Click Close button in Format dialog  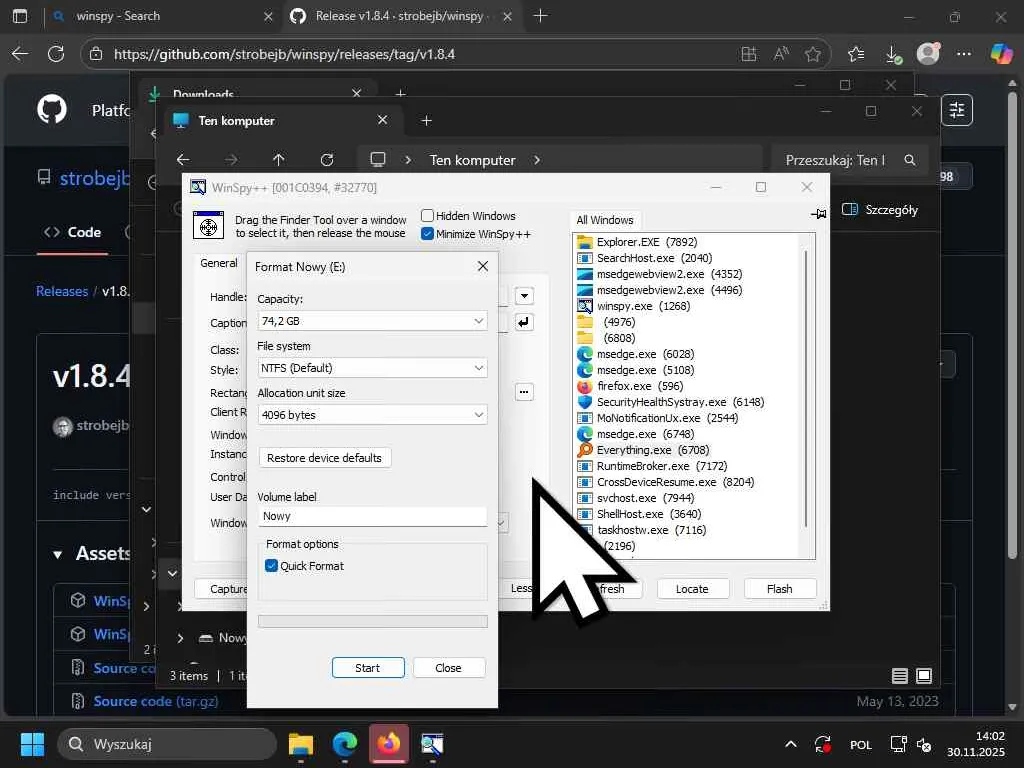tap(449, 668)
